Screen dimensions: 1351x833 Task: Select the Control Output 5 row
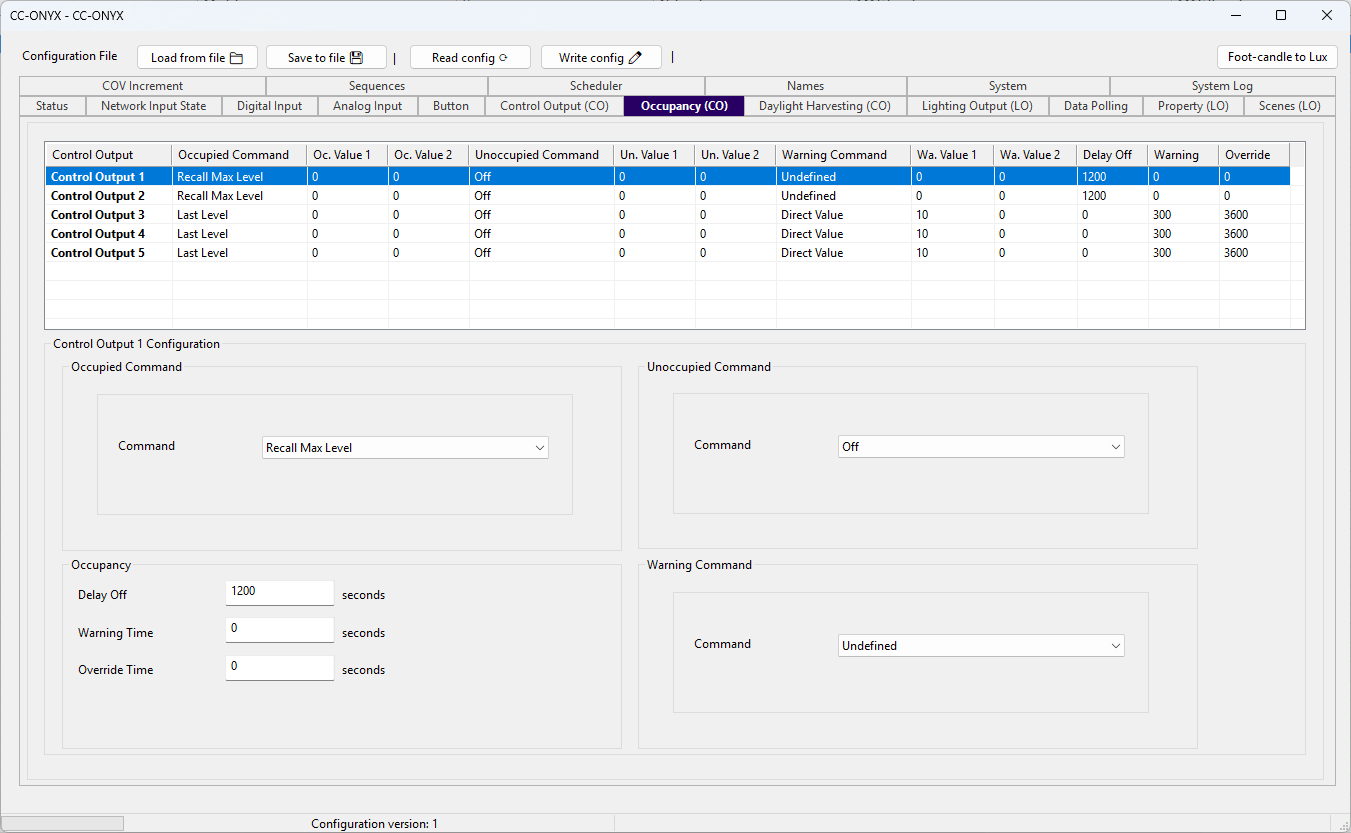pos(668,253)
